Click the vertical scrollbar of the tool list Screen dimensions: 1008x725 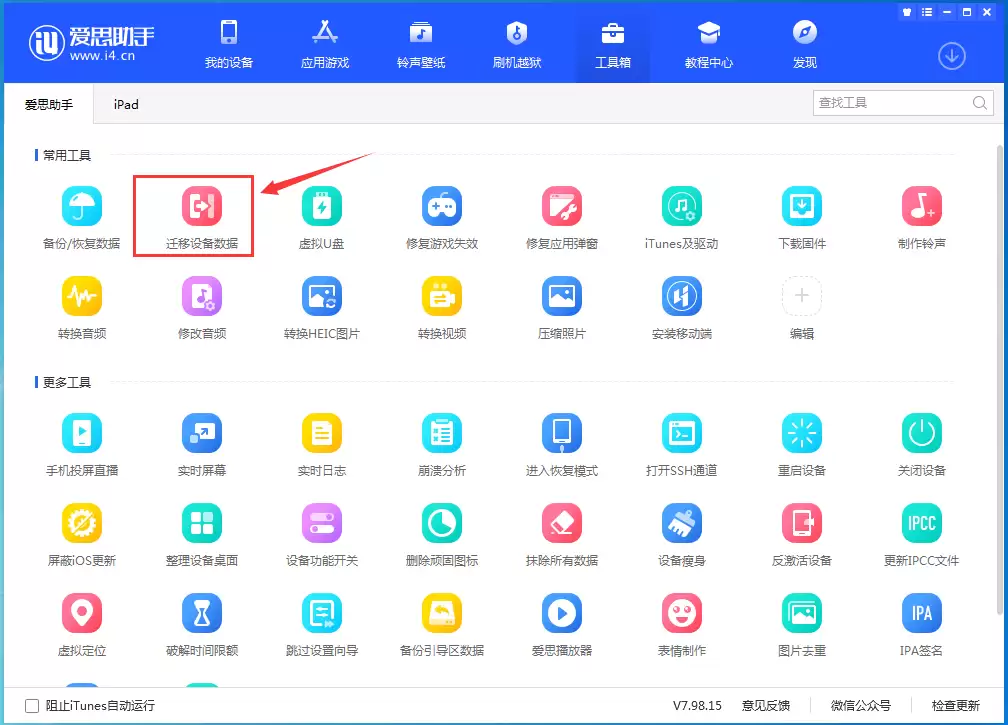click(1000, 379)
